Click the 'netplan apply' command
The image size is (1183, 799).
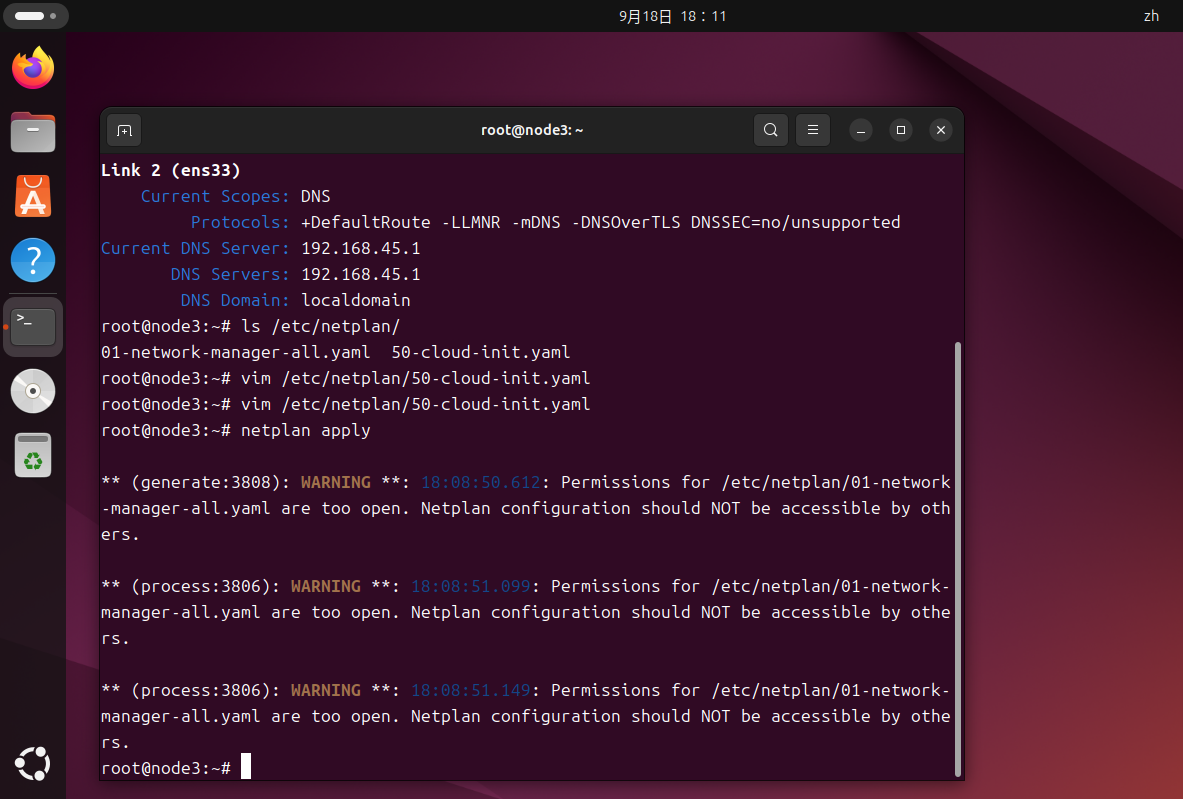306,431
